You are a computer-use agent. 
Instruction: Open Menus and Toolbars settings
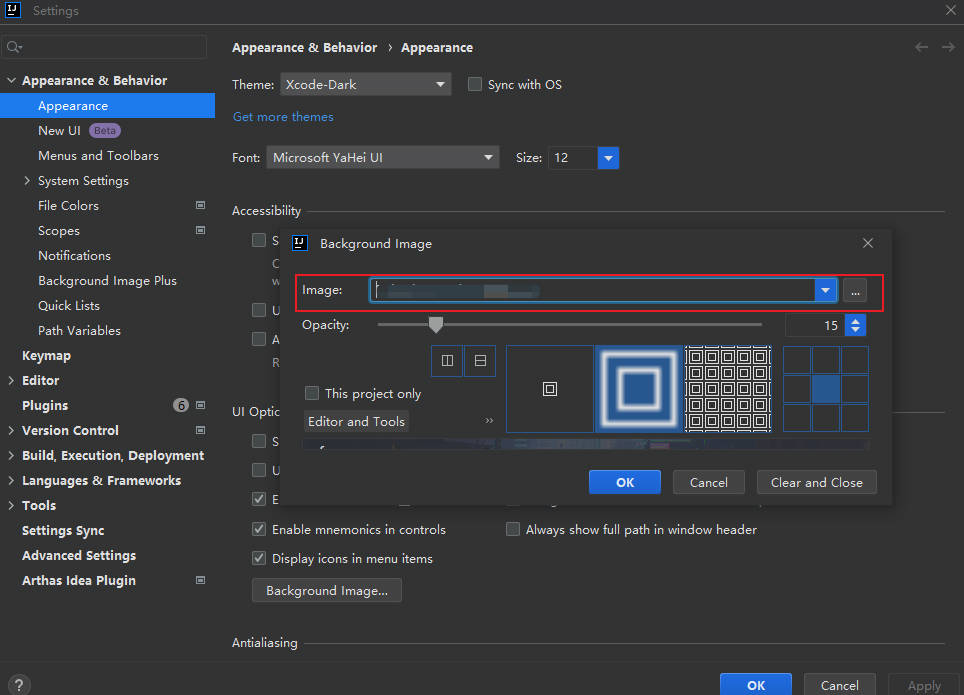pyautogui.click(x=98, y=156)
